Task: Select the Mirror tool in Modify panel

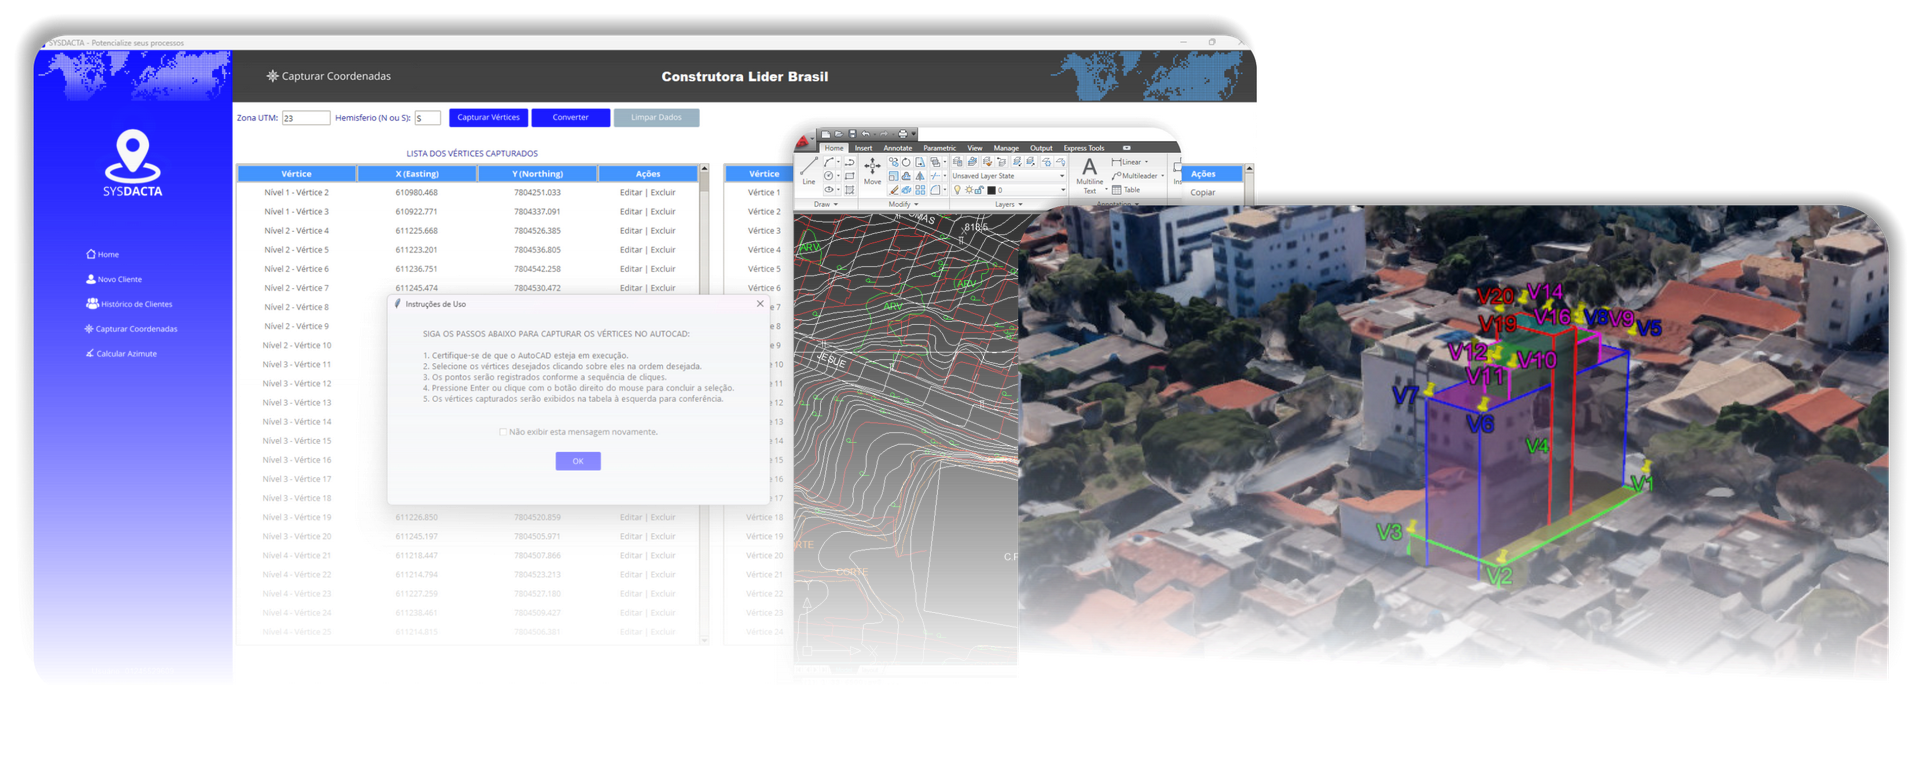Action: point(920,176)
